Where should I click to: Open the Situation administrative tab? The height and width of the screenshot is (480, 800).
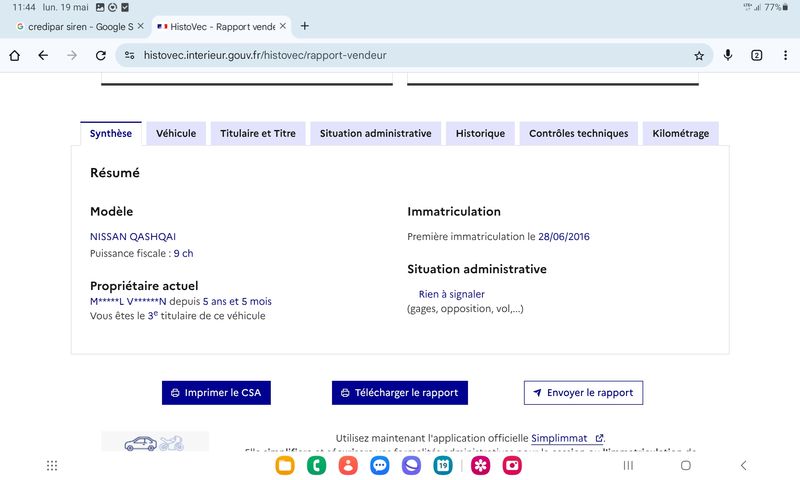point(376,134)
